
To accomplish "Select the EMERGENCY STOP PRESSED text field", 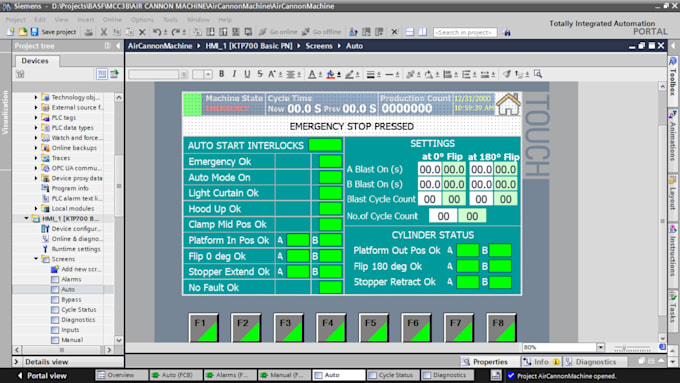I will pyautogui.click(x=352, y=126).
